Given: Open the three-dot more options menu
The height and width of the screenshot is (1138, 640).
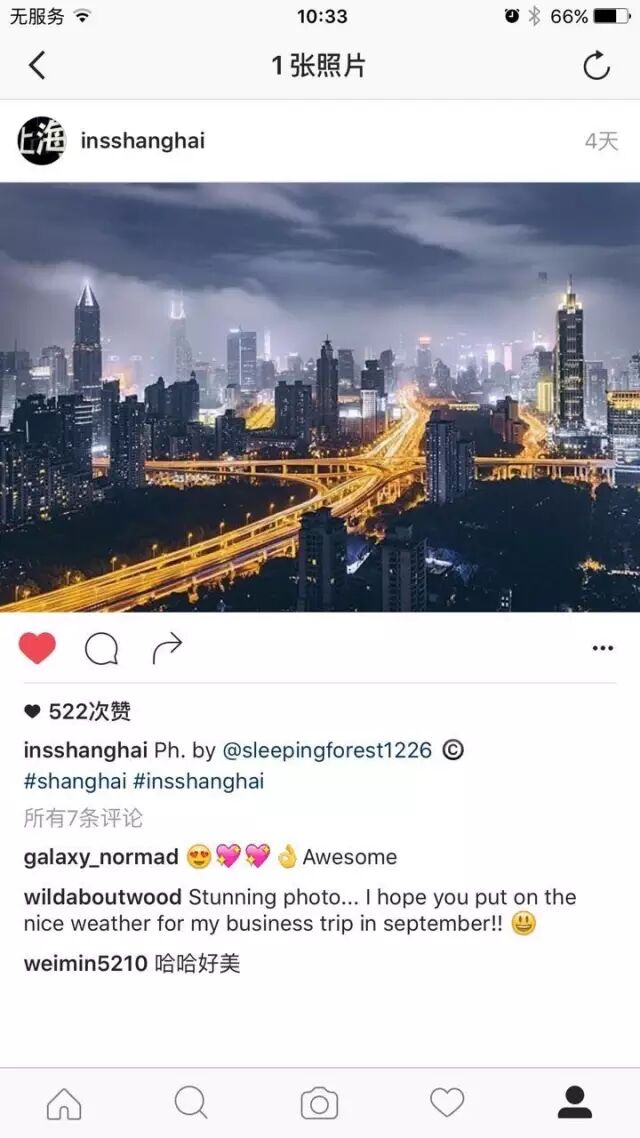Looking at the screenshot, I should [603, 648].
